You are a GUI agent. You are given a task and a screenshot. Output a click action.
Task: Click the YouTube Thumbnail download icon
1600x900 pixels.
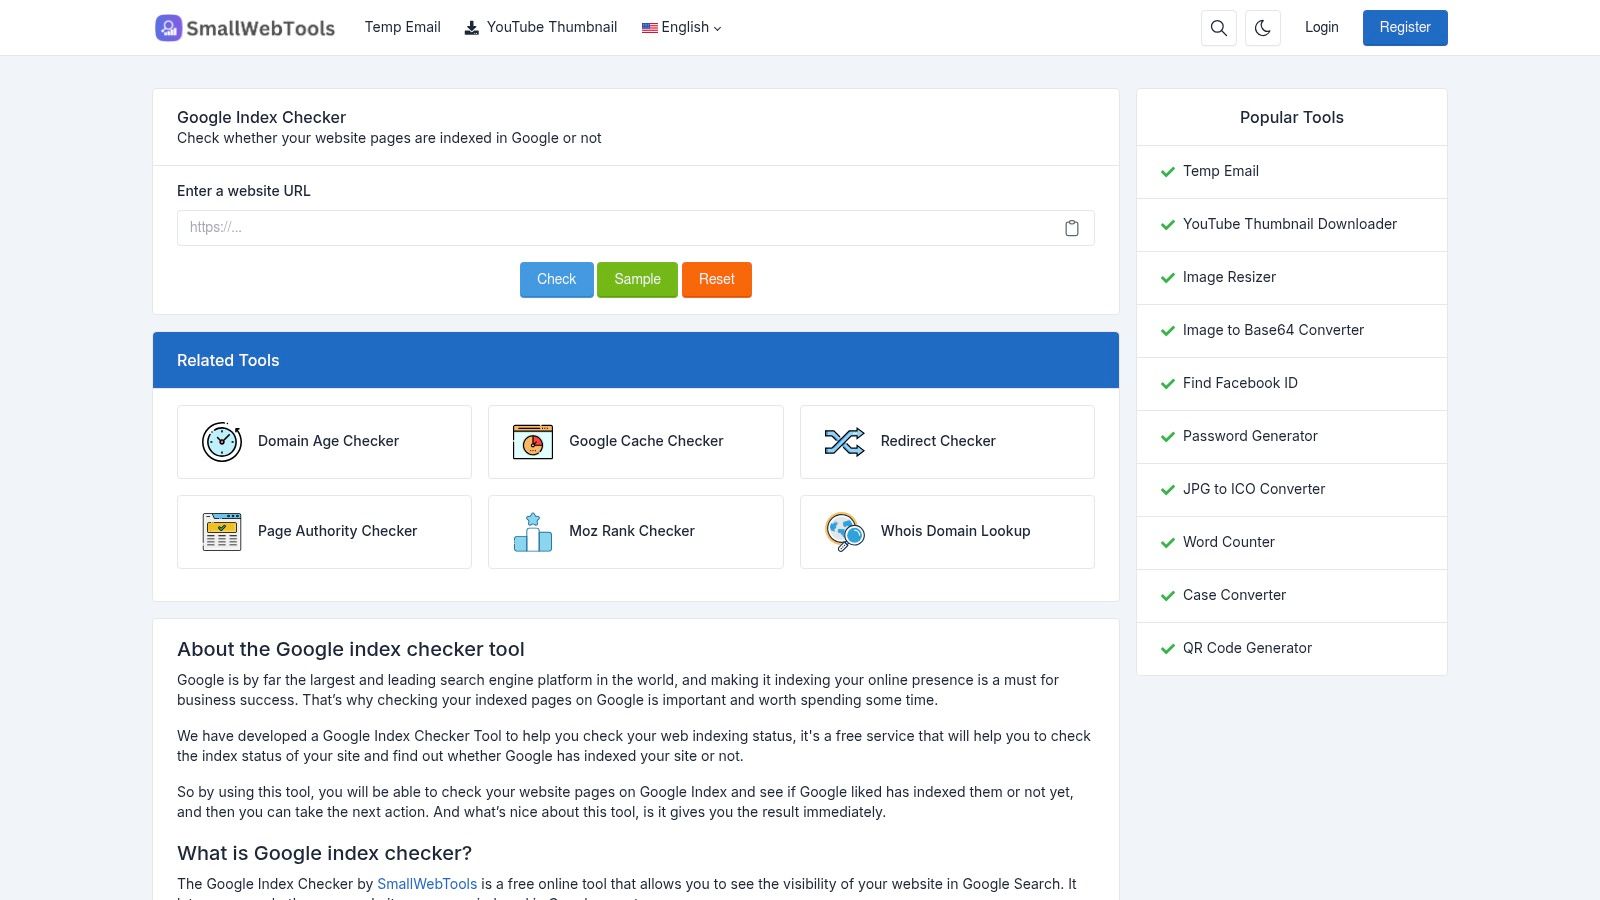pyautogui.click(x=472, y=28)
